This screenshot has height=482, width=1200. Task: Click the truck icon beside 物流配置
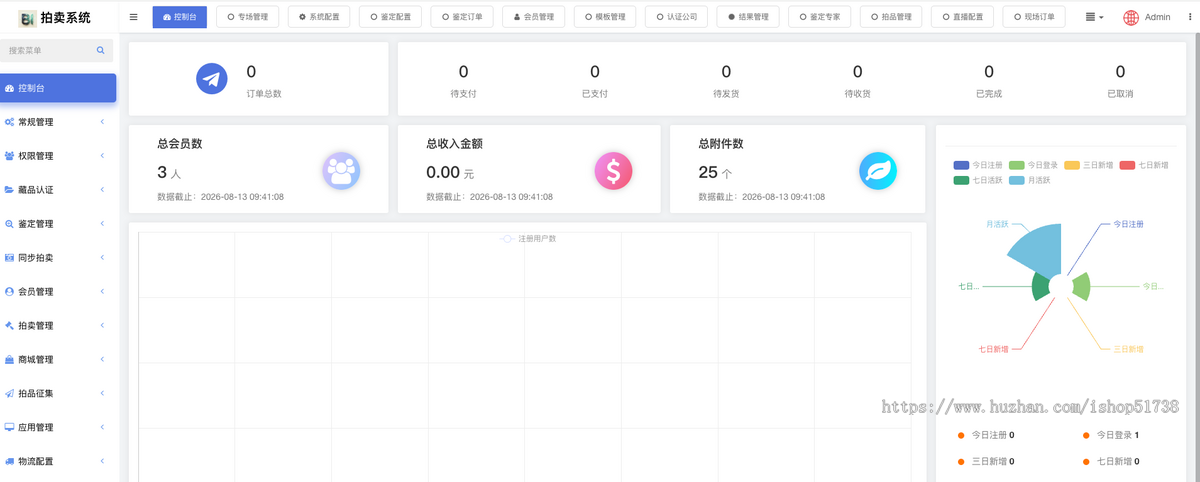click(x=9, y=462)
